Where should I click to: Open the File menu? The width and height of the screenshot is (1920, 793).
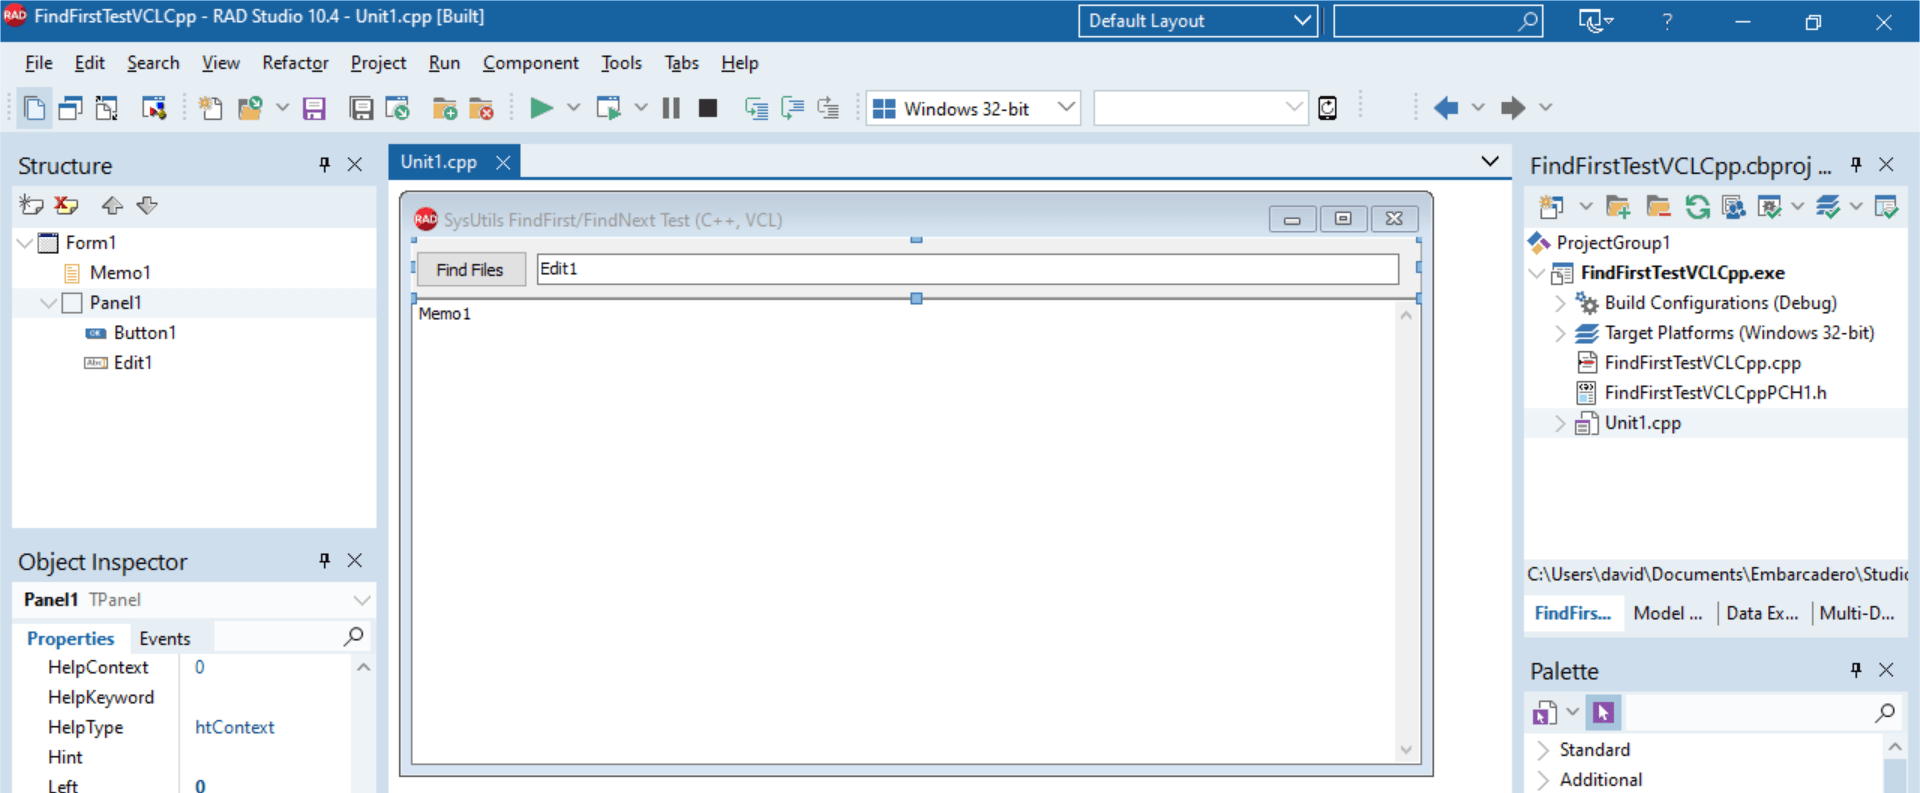tap(39, 63)
